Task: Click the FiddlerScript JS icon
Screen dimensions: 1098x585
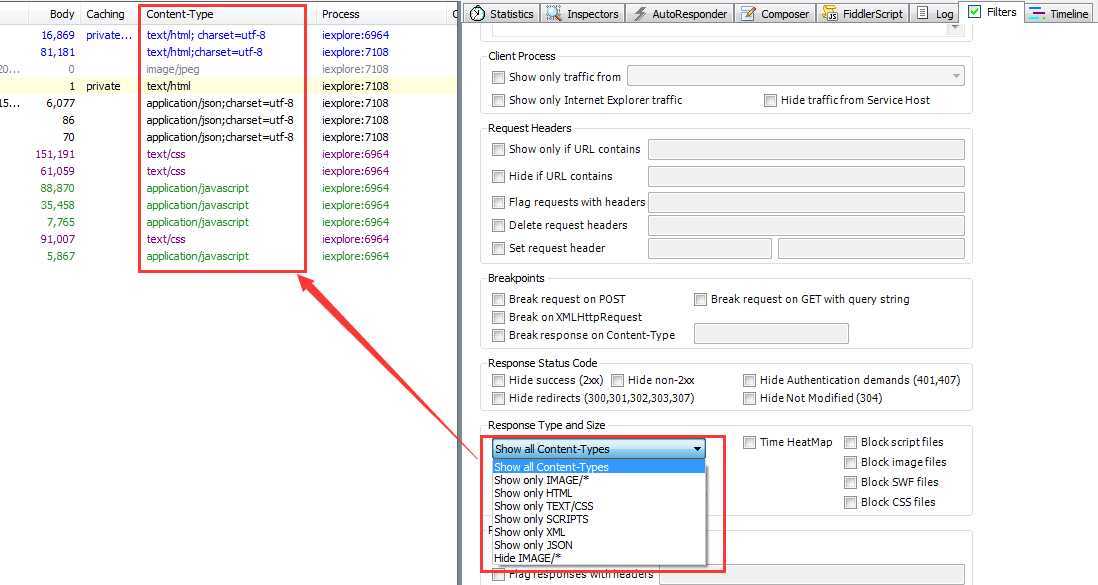Action: (830, 14)
